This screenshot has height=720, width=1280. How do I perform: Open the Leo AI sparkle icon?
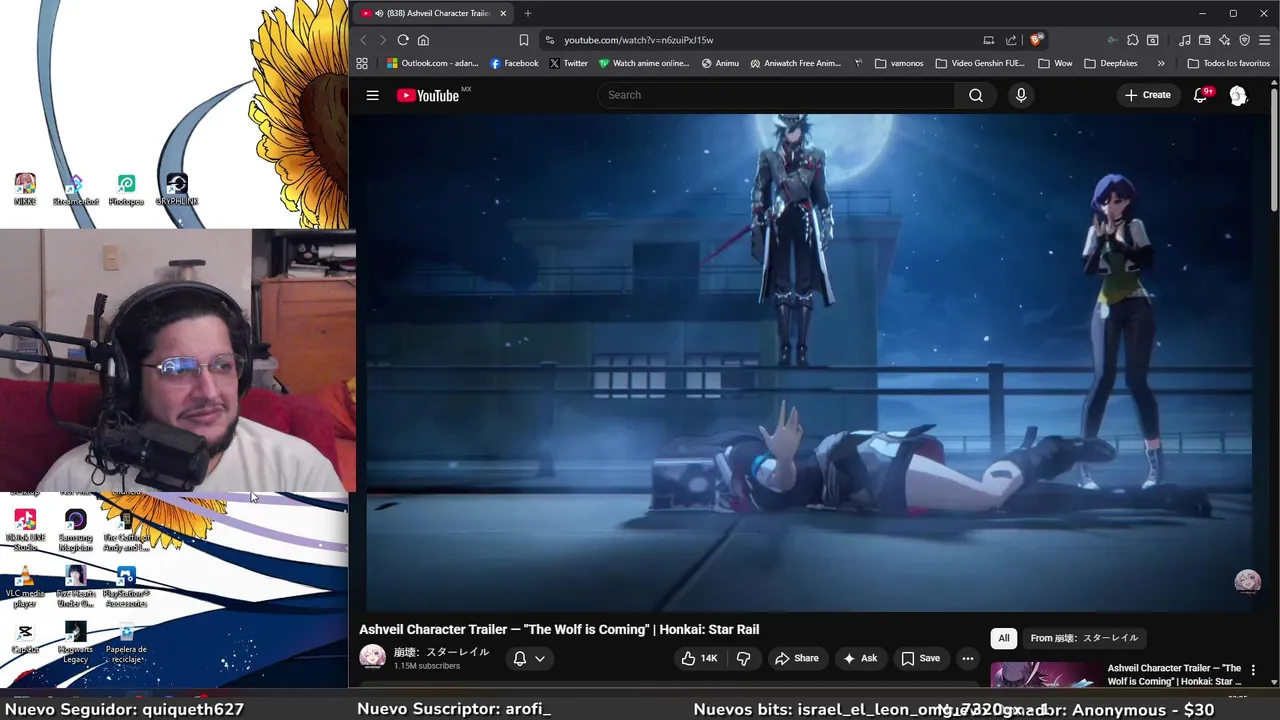click(1224, 40)
